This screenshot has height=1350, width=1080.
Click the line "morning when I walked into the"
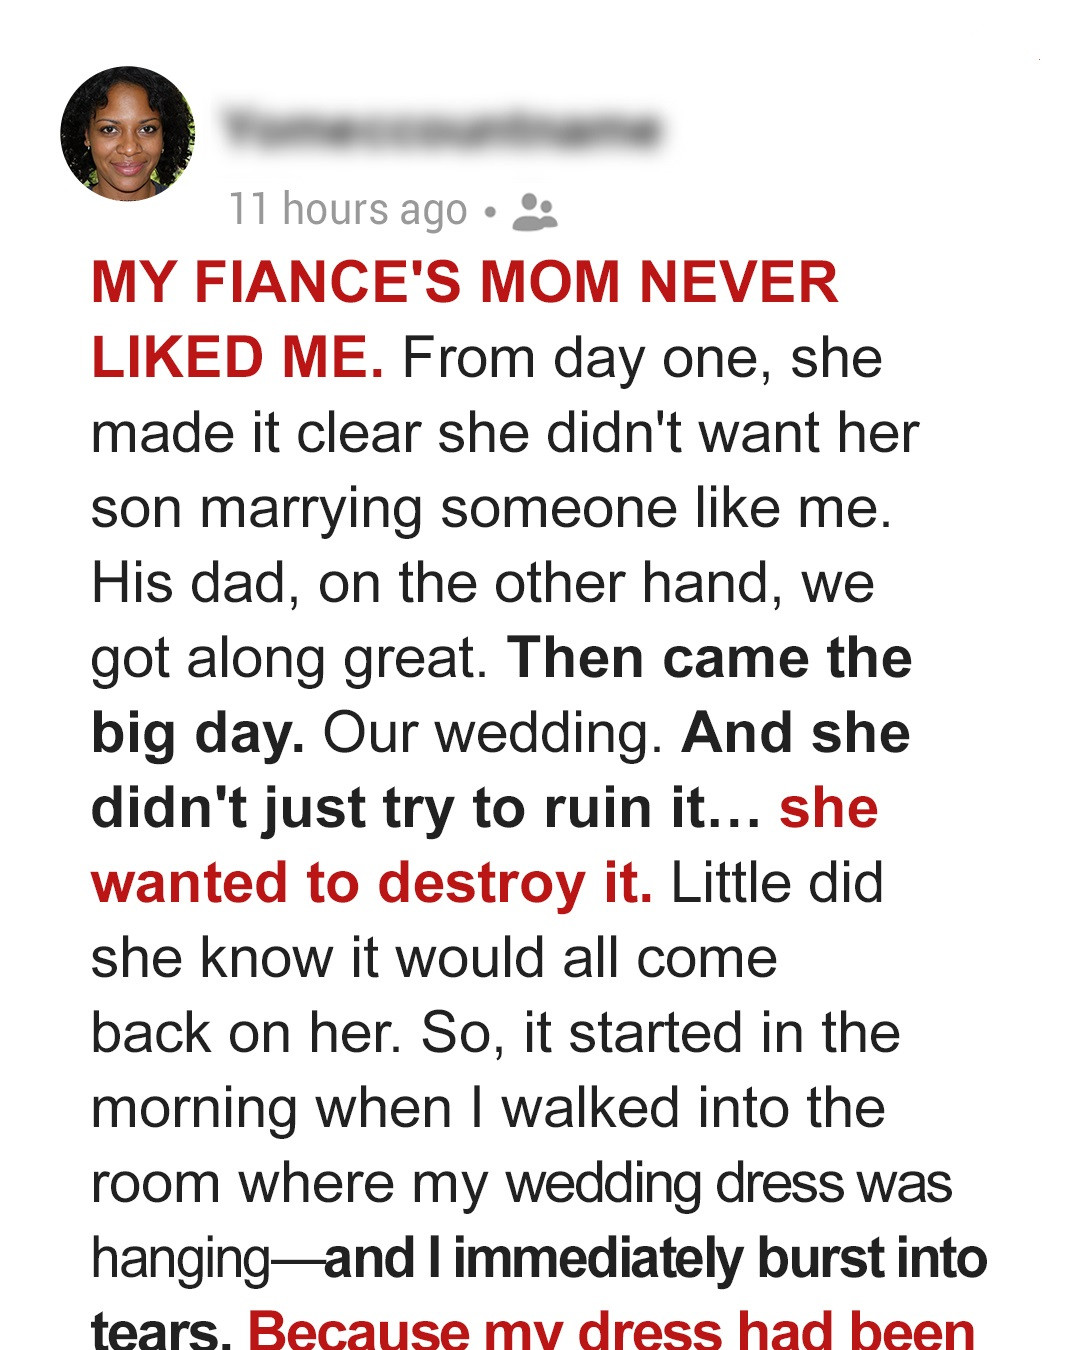488,1108
